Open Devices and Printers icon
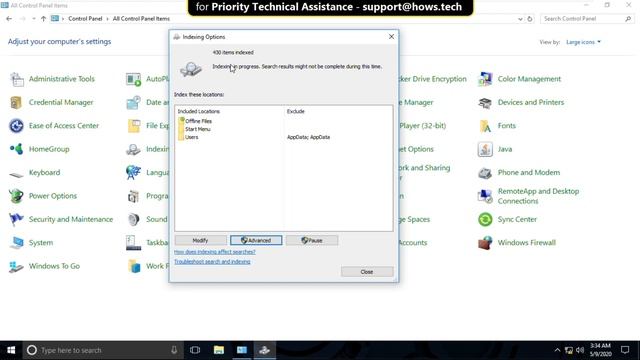The image size is (640, 360). click(485, 102)
